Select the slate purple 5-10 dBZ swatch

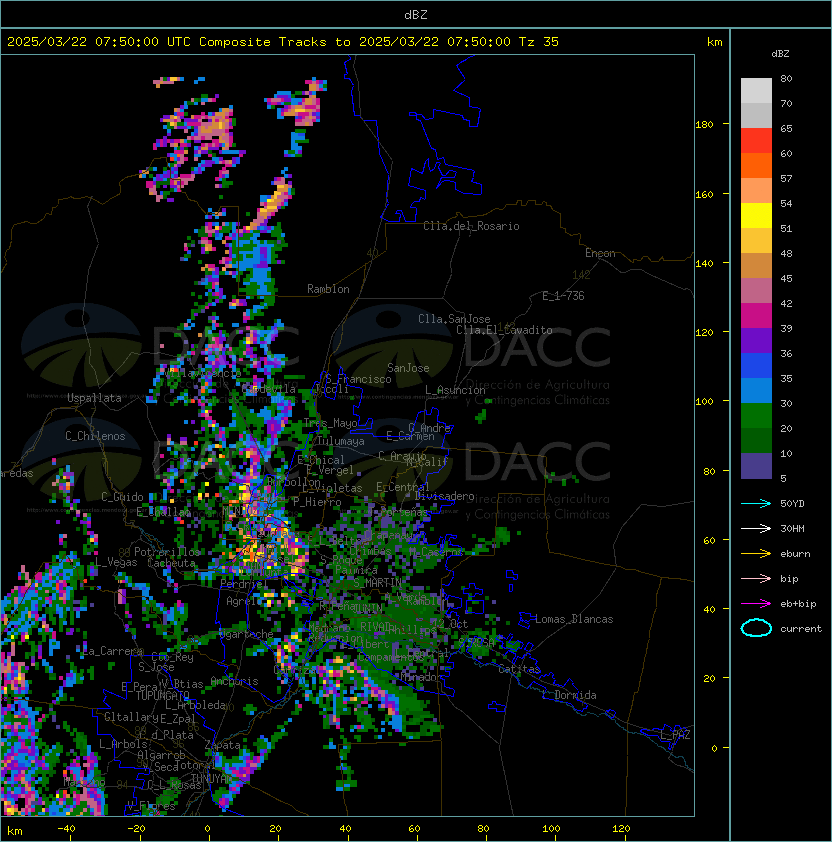pyautogui.click(x=756, y=466)
